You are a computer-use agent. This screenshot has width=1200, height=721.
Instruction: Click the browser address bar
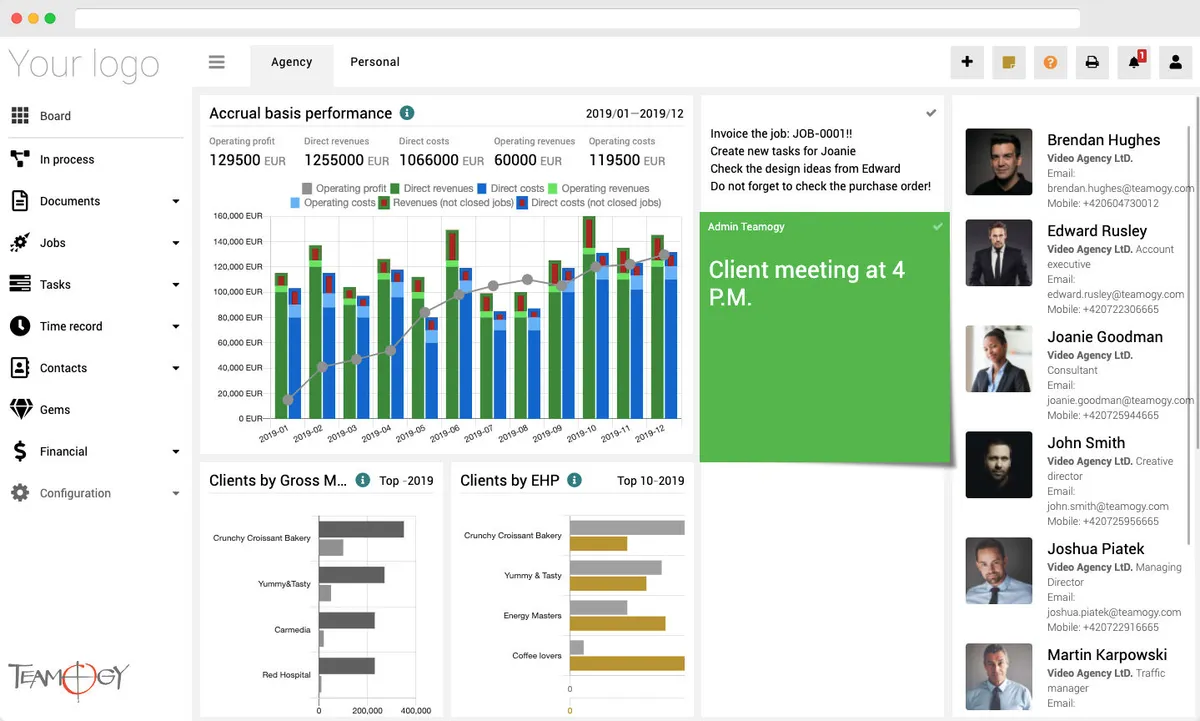(x=577, y=19)
